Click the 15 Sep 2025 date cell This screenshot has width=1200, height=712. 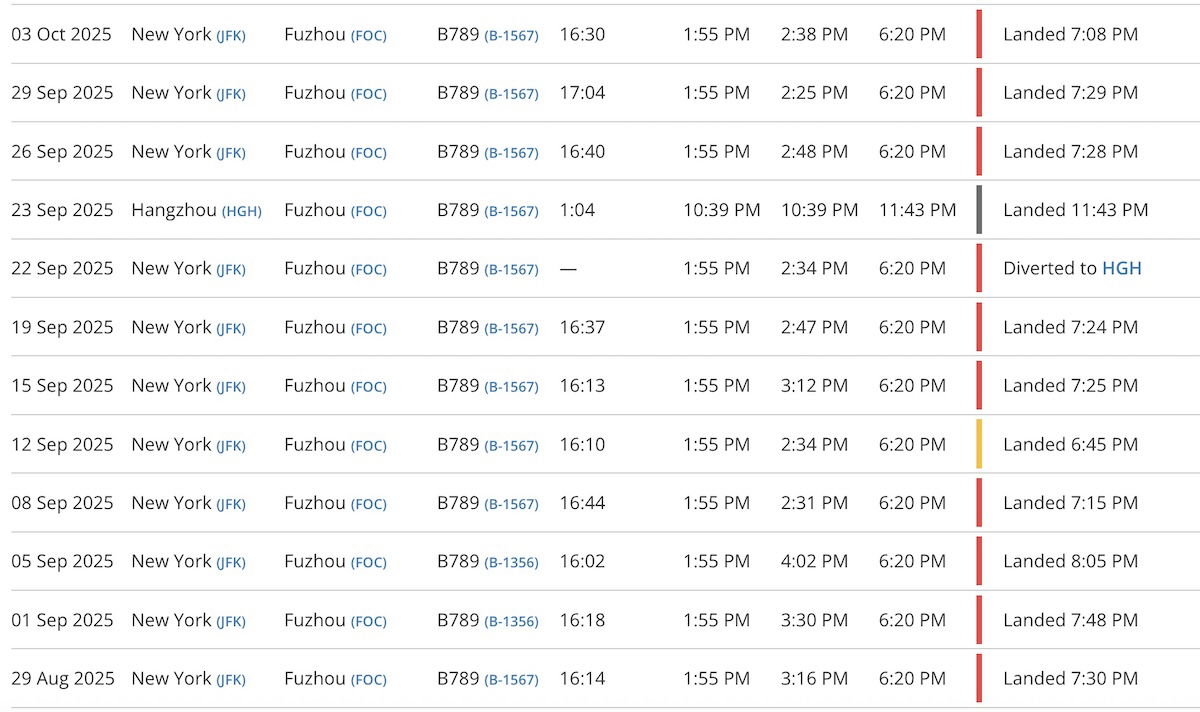click(x=62, y=386)
